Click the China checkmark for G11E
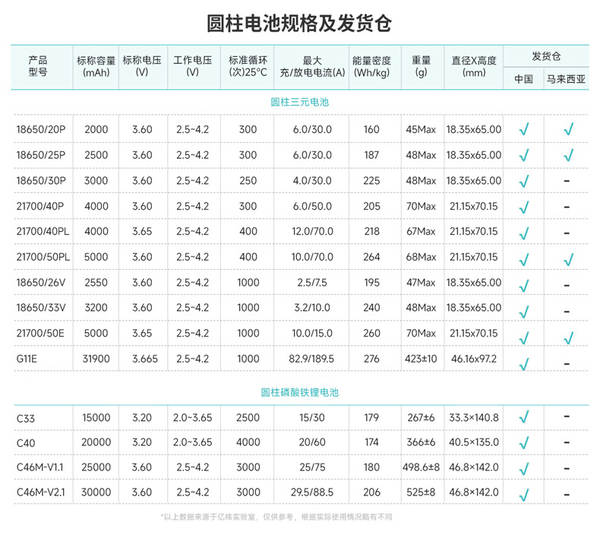 tap(524, 363)
